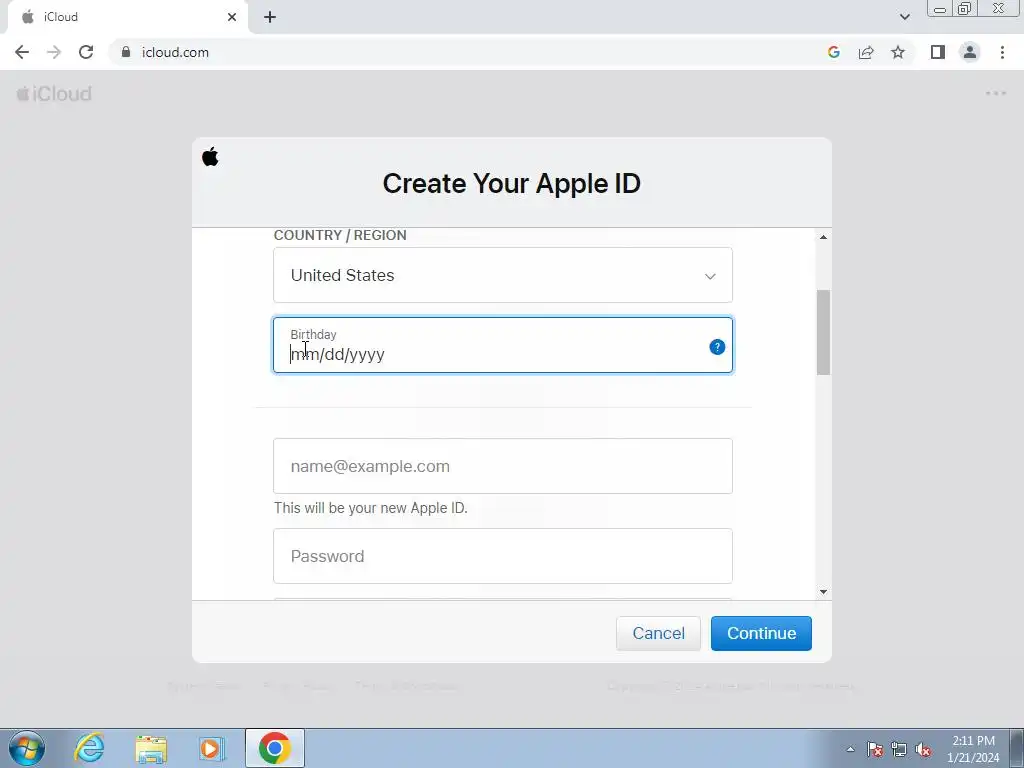Click the "This will be your new Apple ID." text
Screen dimensions: 1024x768
click(x=370, y=508)
